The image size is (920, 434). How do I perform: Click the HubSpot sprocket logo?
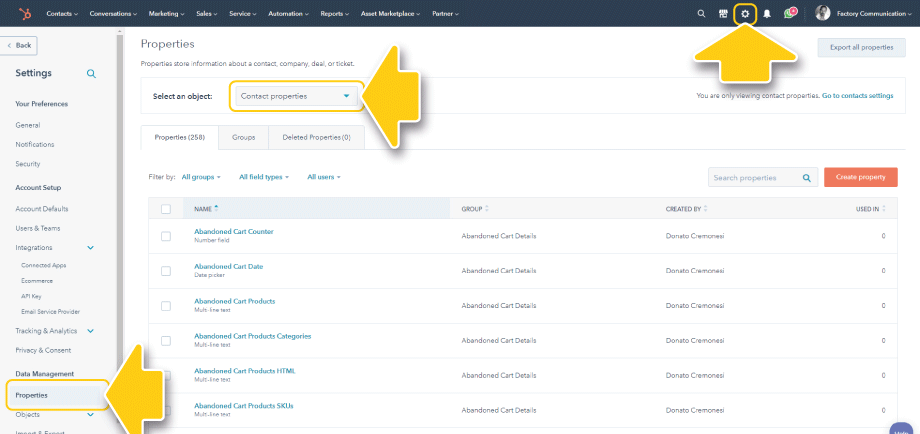pyautogui.click(x=25, y=13)
